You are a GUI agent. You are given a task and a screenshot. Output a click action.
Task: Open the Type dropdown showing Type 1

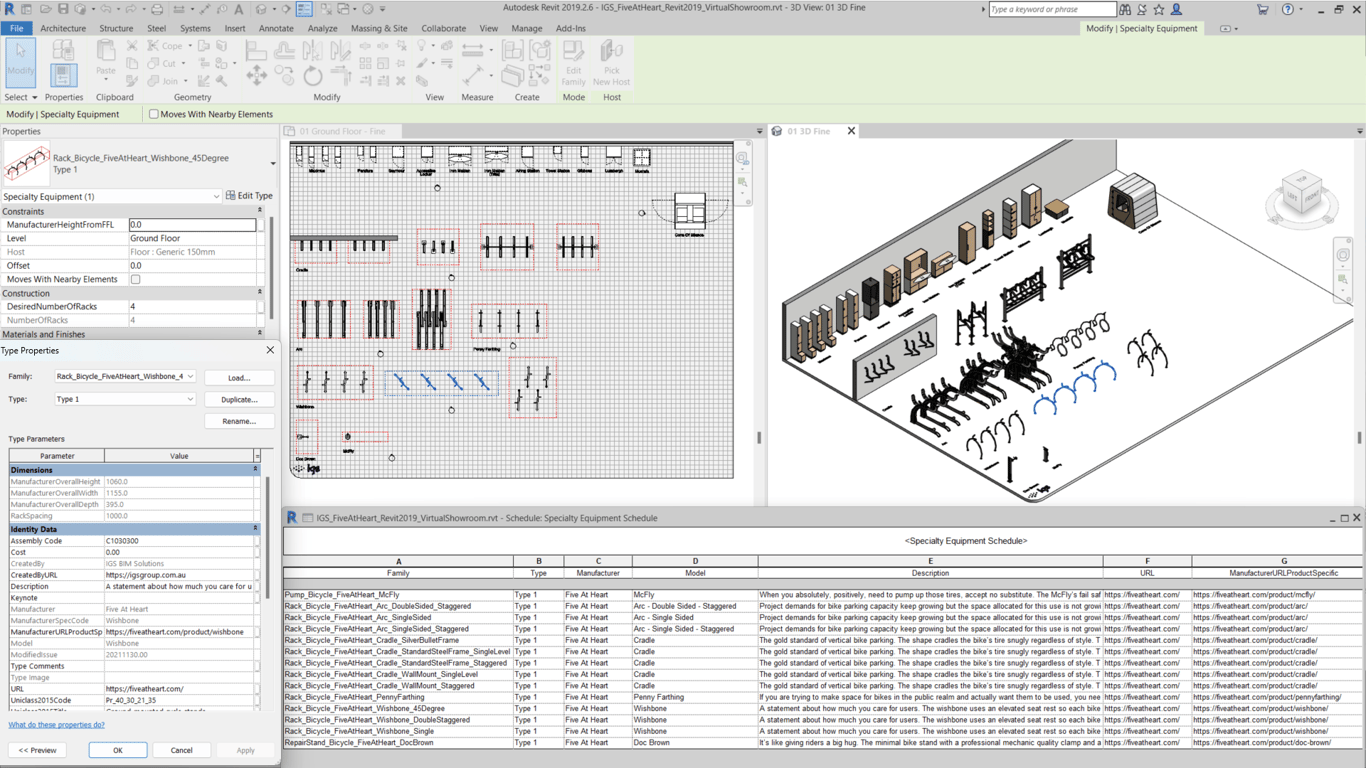(190, 399)
